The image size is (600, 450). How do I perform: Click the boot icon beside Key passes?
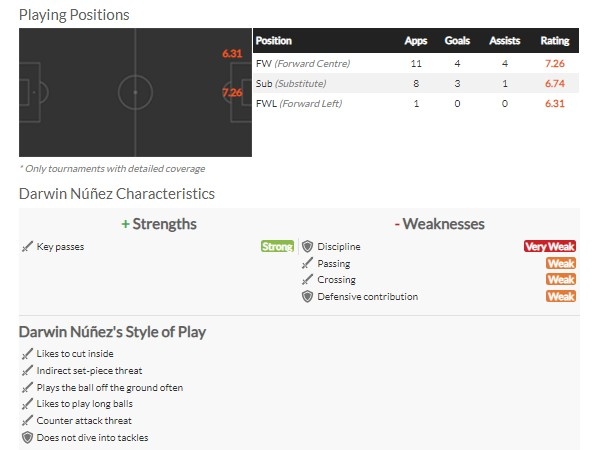27,247
